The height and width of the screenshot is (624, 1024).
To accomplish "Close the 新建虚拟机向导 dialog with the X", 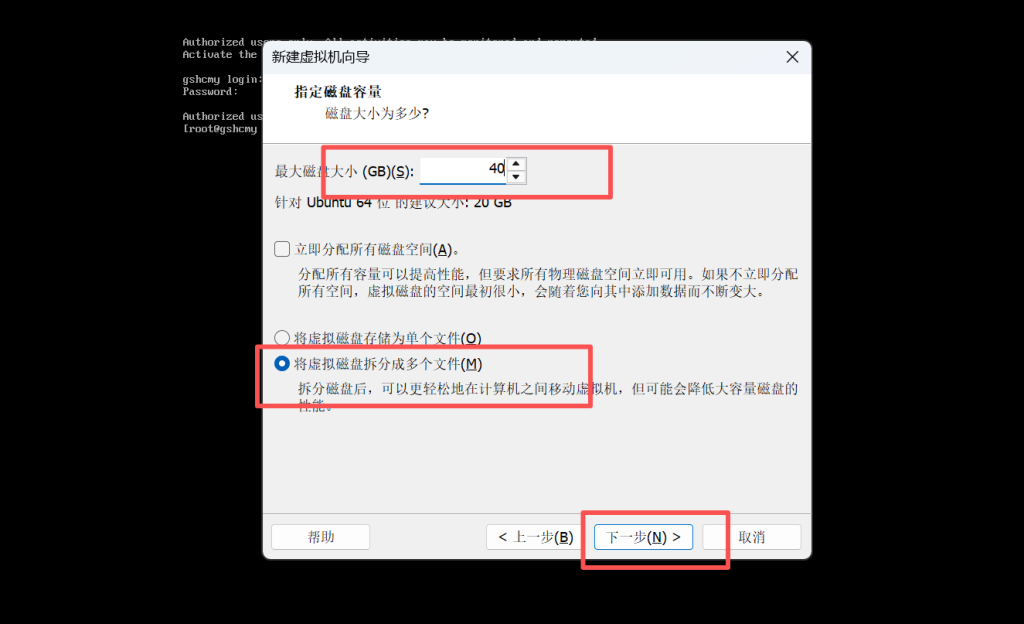I will 792,57.
